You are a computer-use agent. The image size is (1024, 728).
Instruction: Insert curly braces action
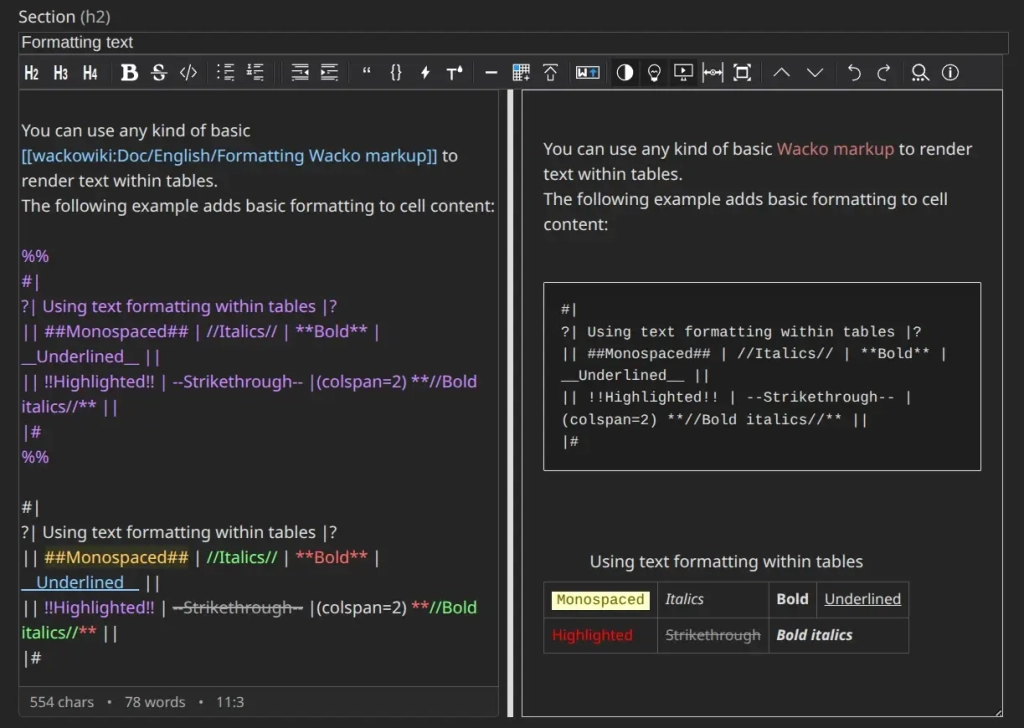(396, 72)
